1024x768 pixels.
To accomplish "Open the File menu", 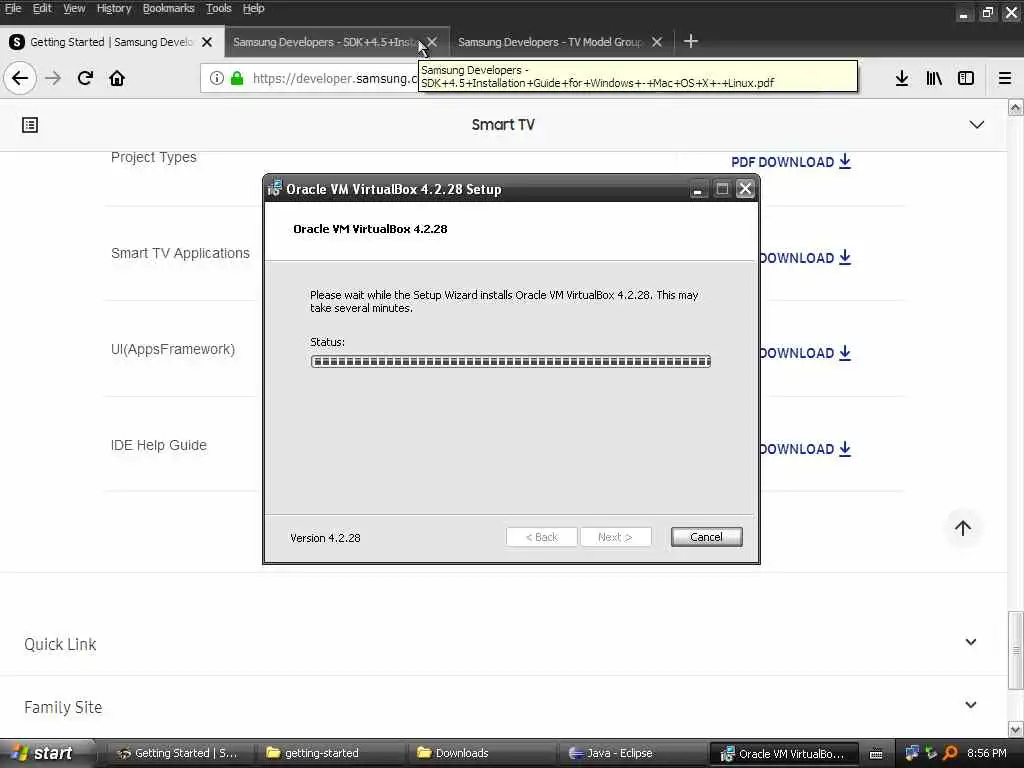I will point(13,8).
